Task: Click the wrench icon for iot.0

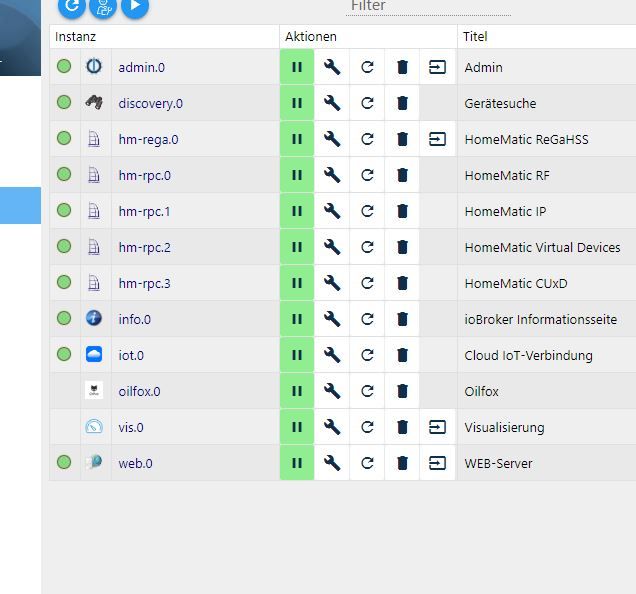Action: pyautogui.click(x=332, y=355)
